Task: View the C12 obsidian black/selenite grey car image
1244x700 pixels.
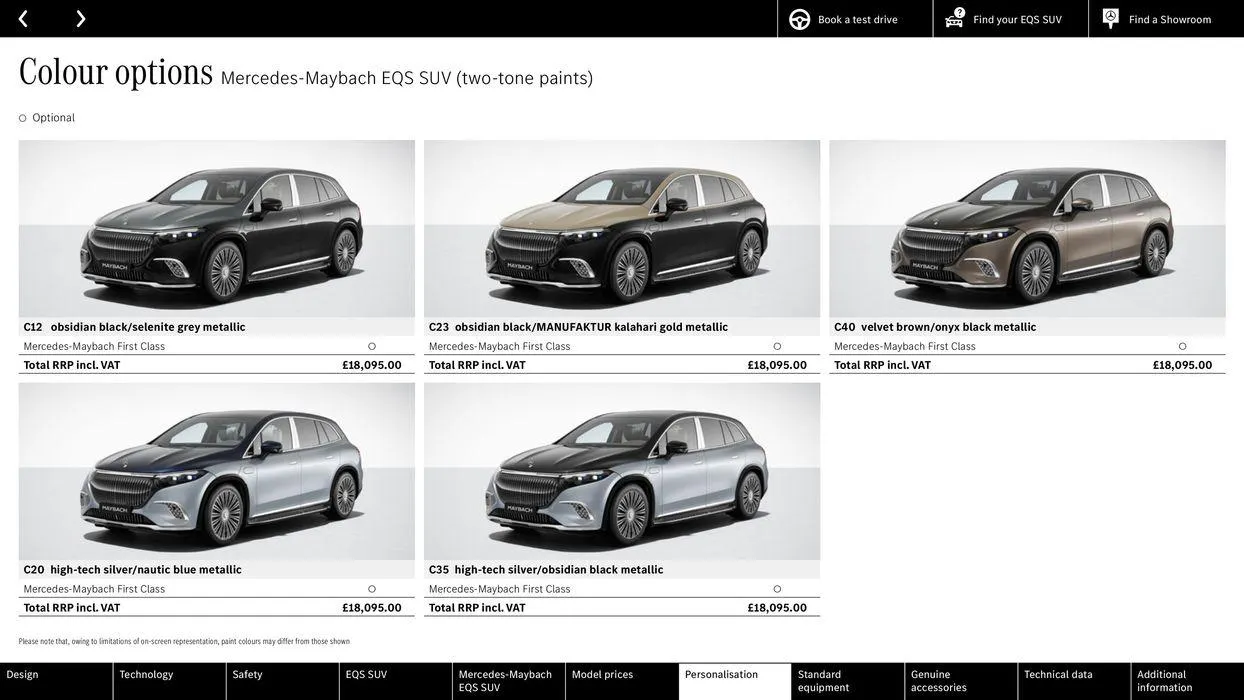Action: click(217, 229)
